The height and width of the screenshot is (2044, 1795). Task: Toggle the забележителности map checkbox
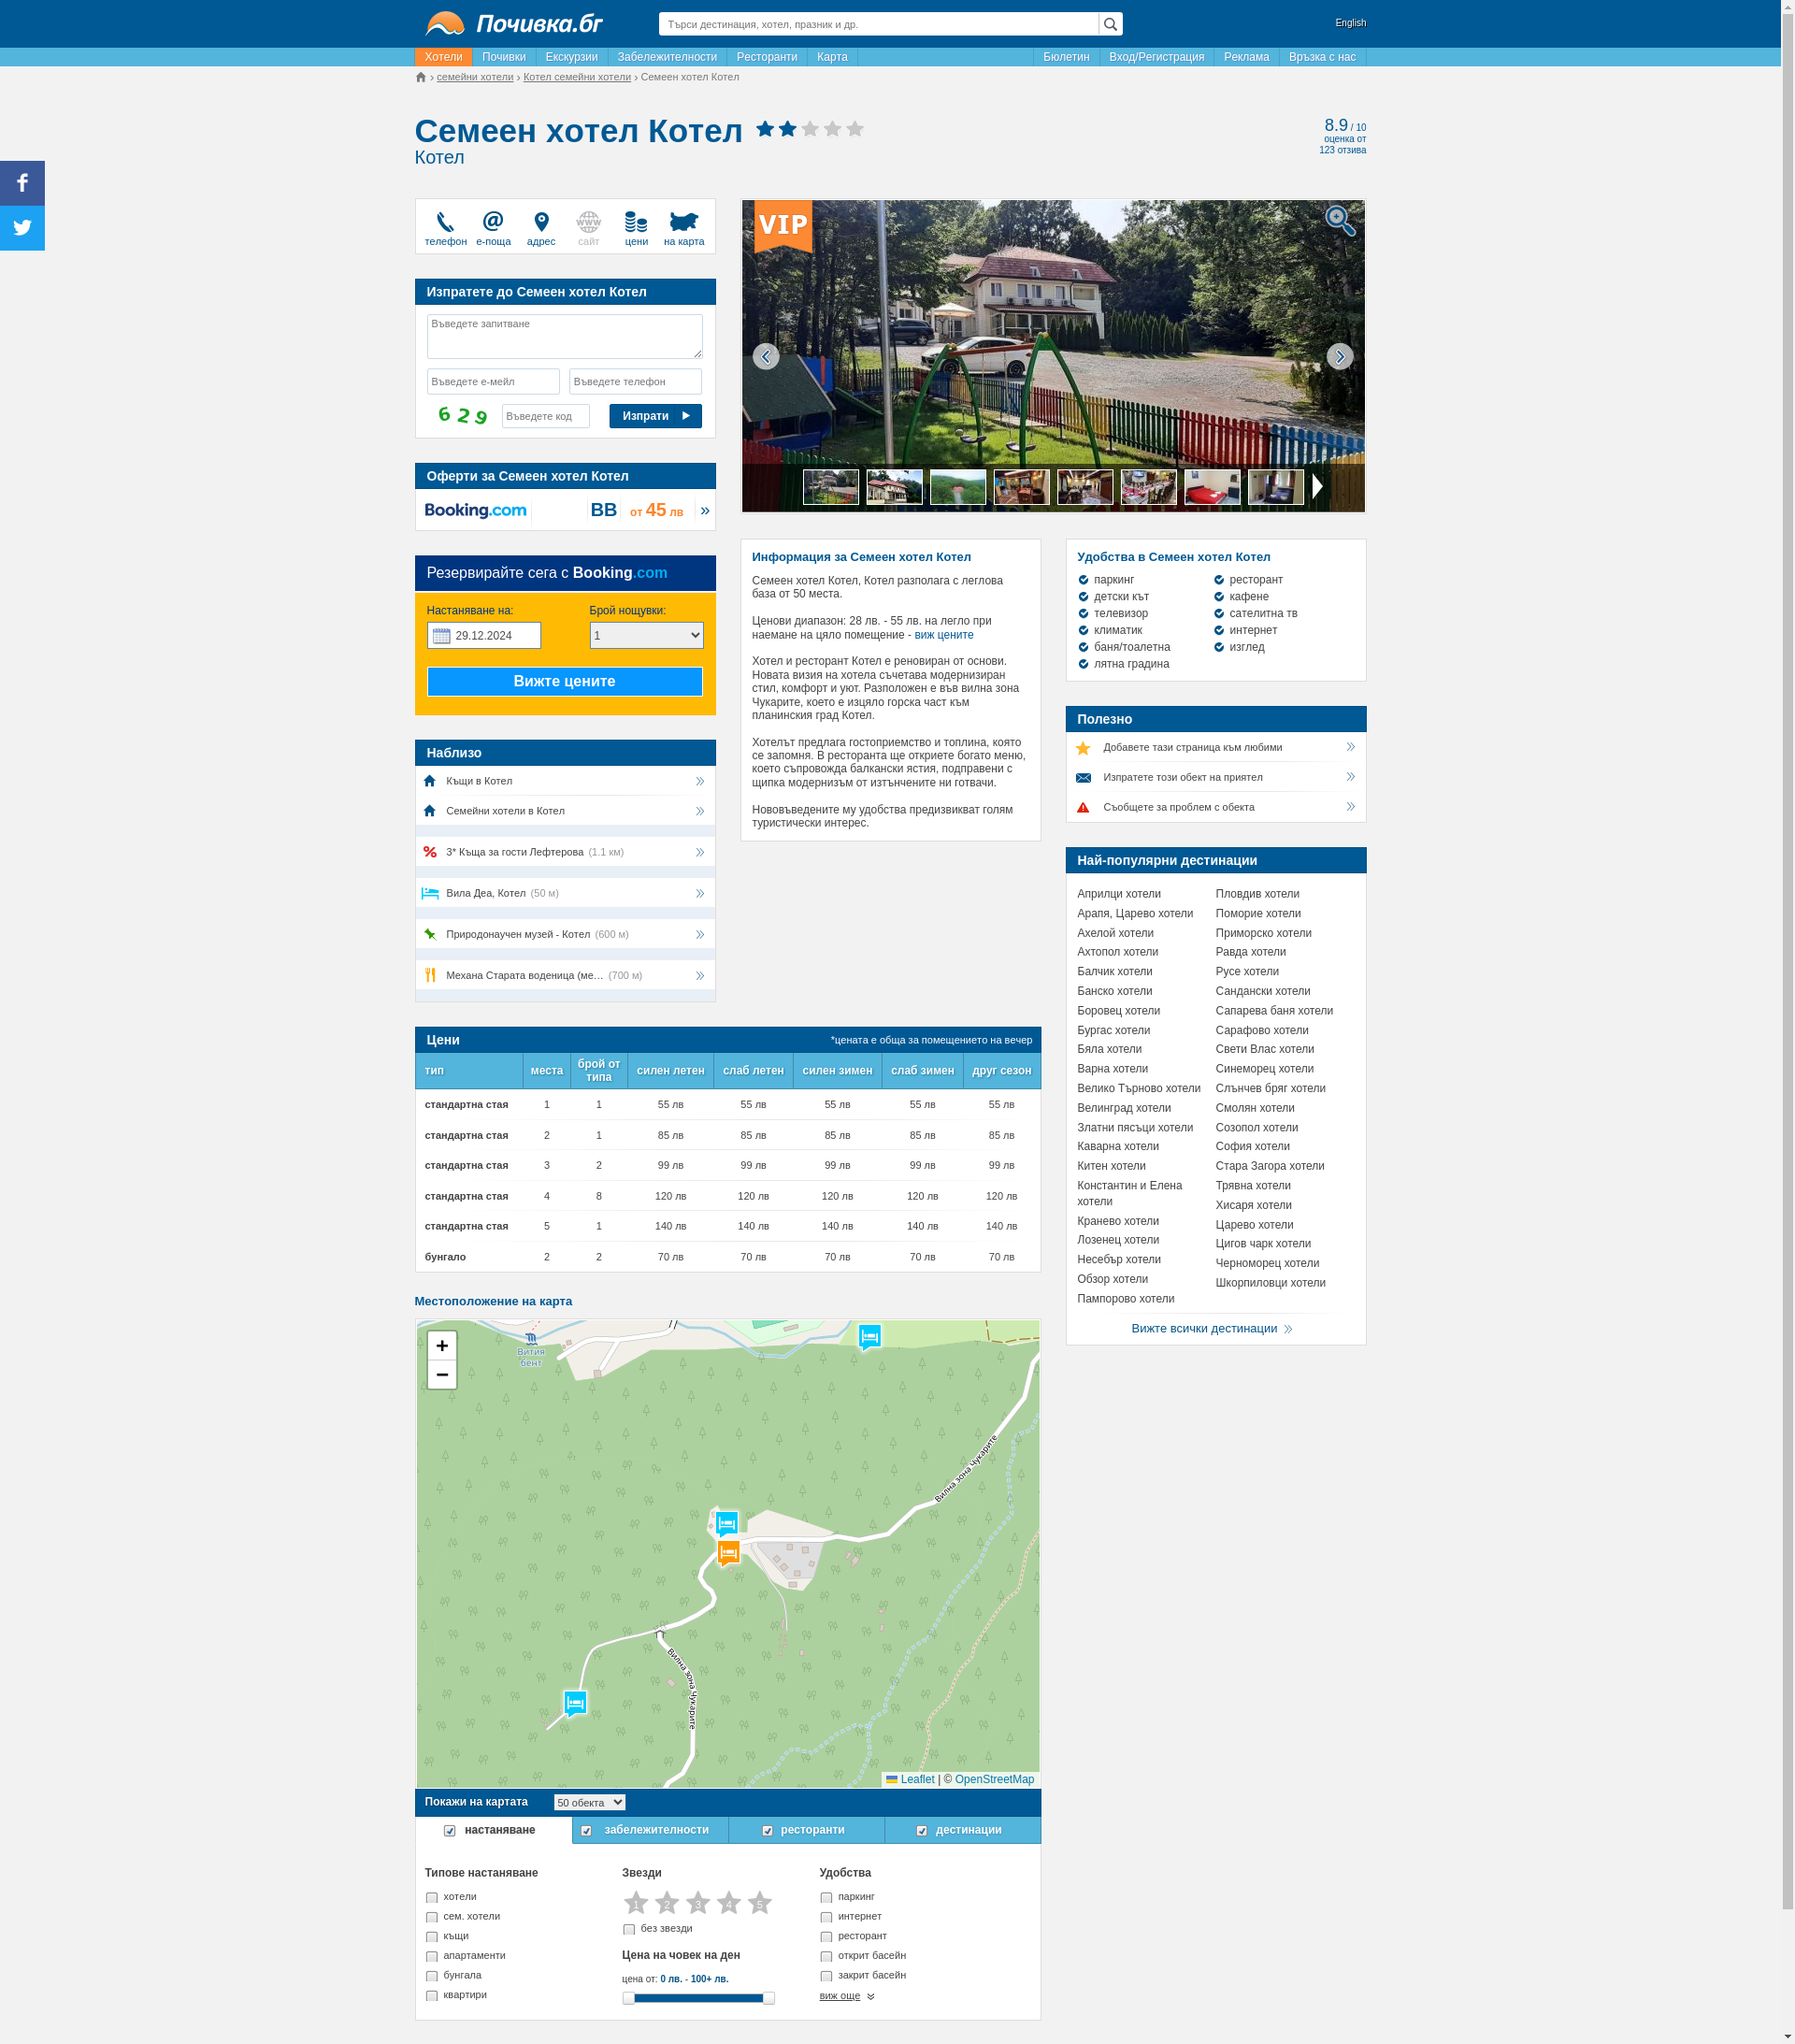coord(586,1831)
